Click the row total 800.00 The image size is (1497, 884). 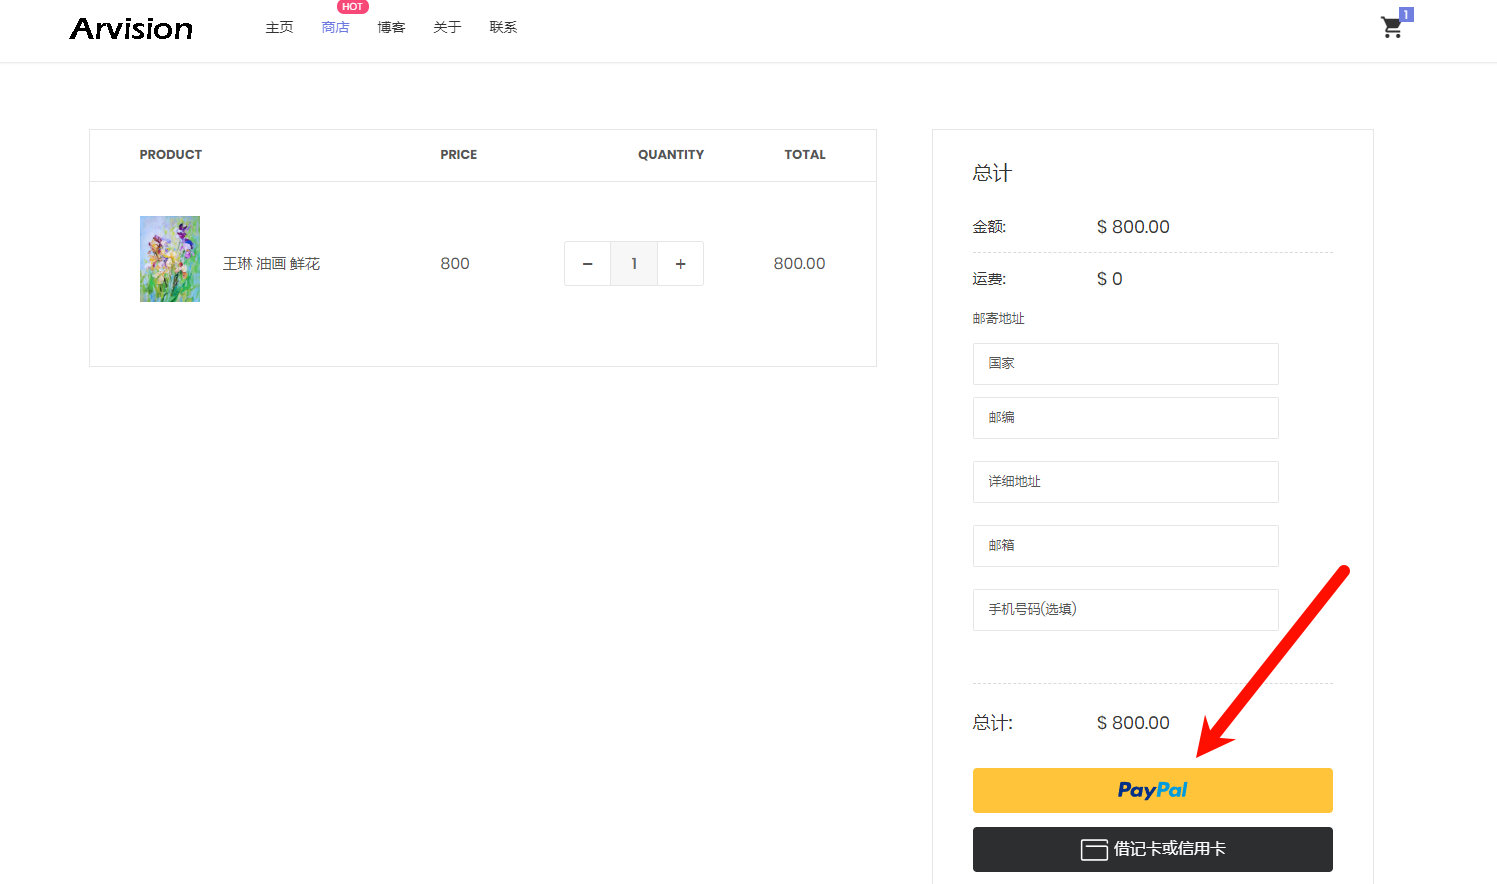(799, 264)
